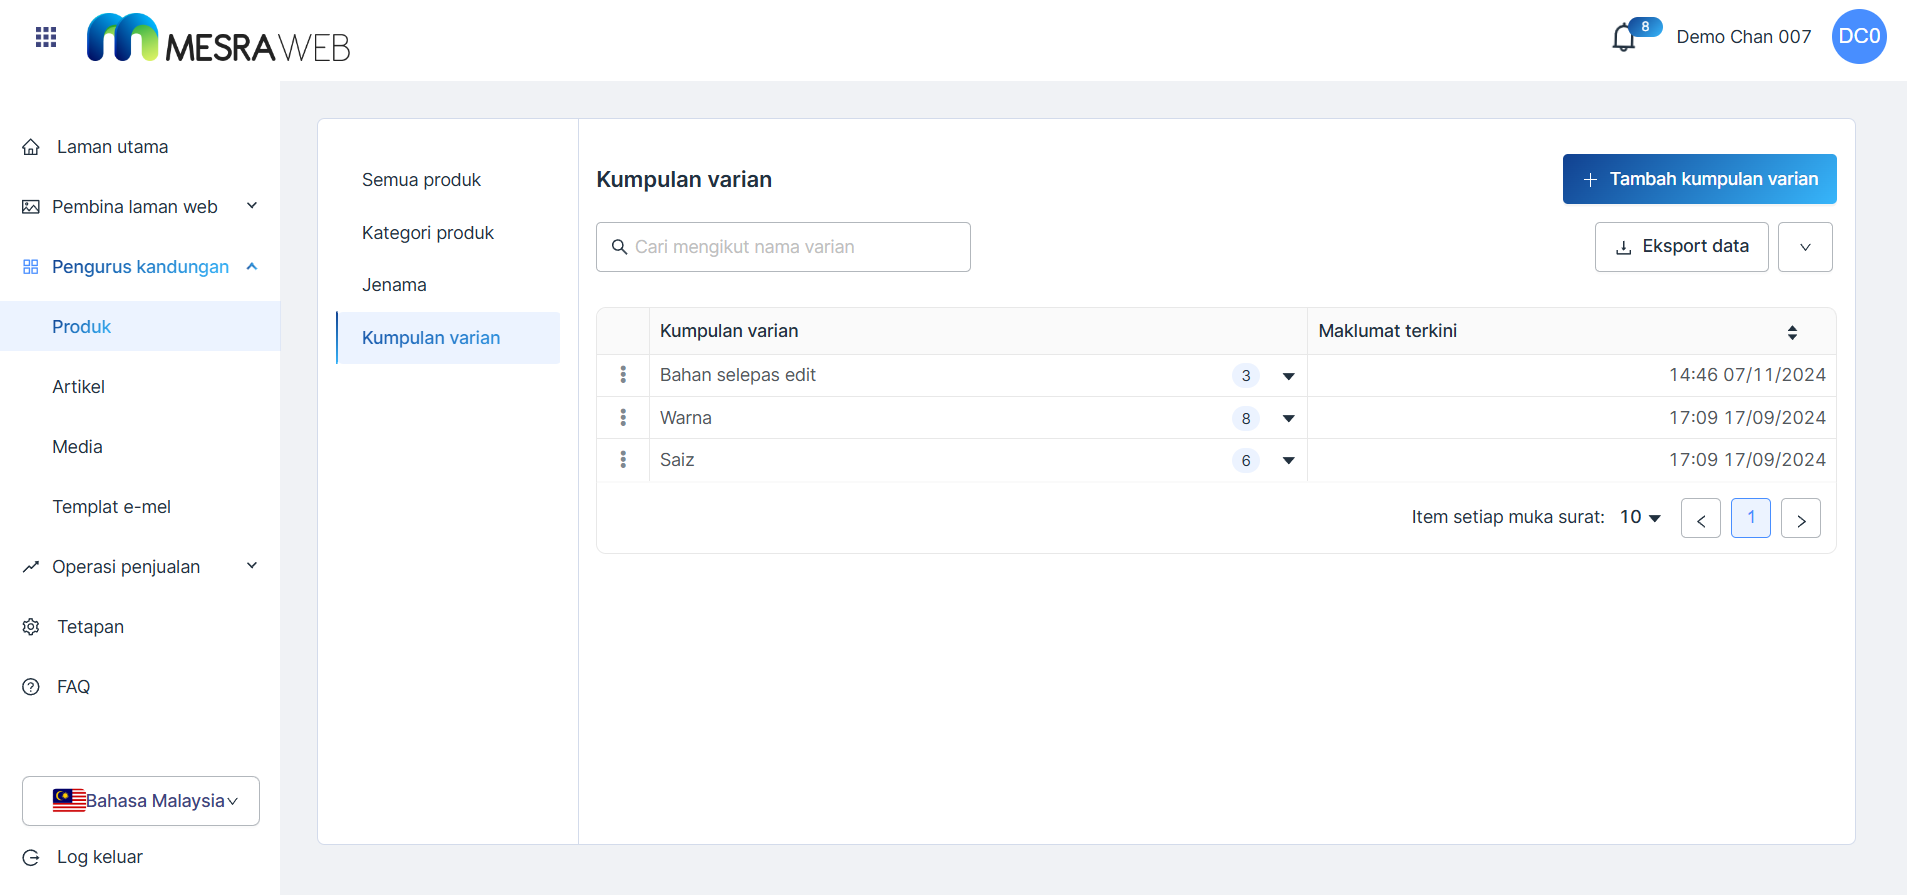Open the apps grid menu icon
1907x895 pixels.
[x=46, y=37]
